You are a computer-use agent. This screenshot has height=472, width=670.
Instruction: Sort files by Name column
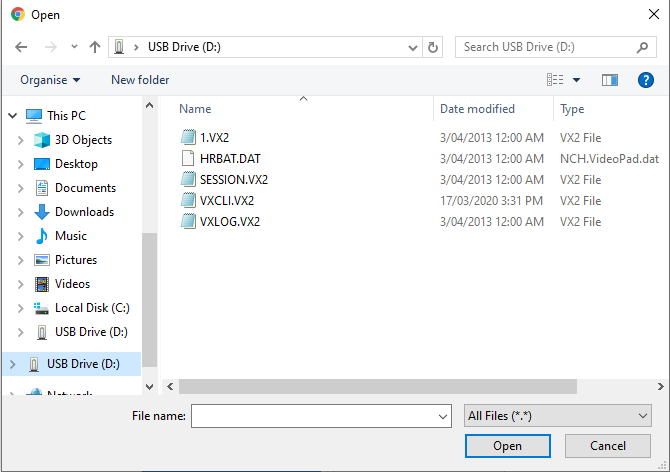point(195,109)
